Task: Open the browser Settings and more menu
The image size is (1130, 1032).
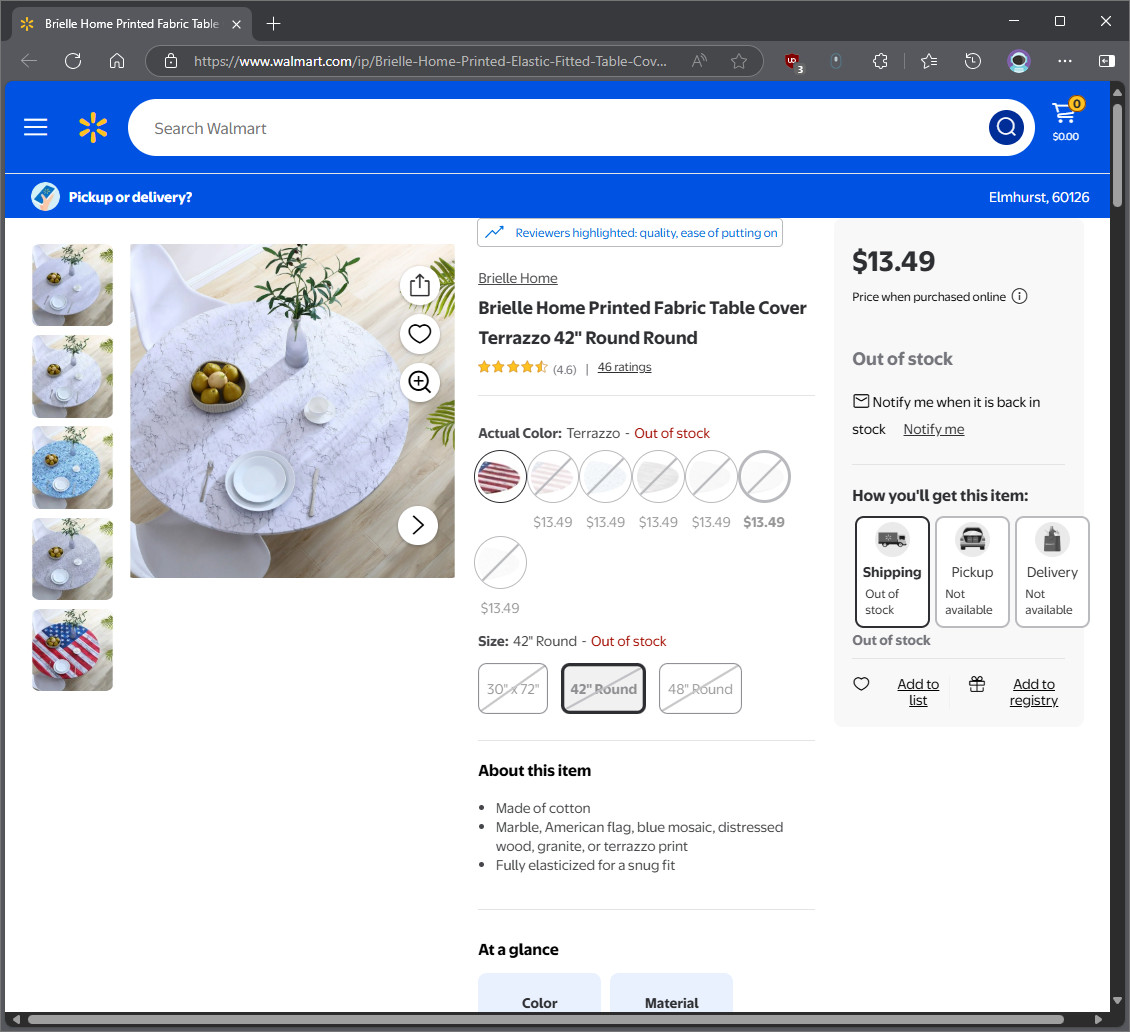Action: pyautogui.click(x=1064, y=61)
